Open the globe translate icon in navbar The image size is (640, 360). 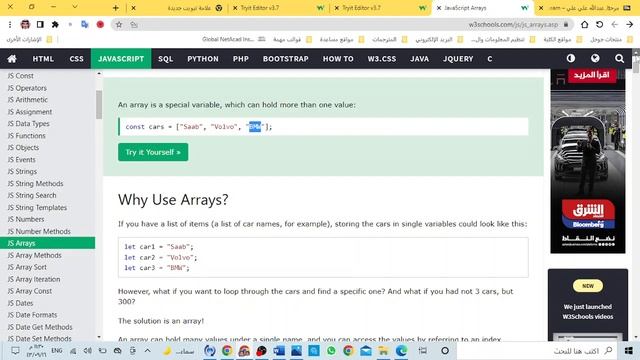[595, 58]
